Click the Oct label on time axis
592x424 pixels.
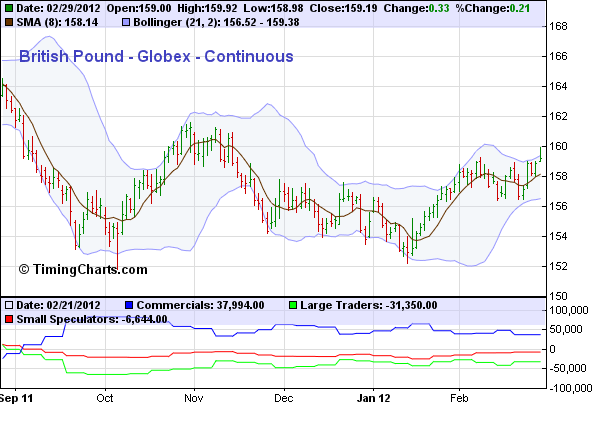click(x=105, y=398)
